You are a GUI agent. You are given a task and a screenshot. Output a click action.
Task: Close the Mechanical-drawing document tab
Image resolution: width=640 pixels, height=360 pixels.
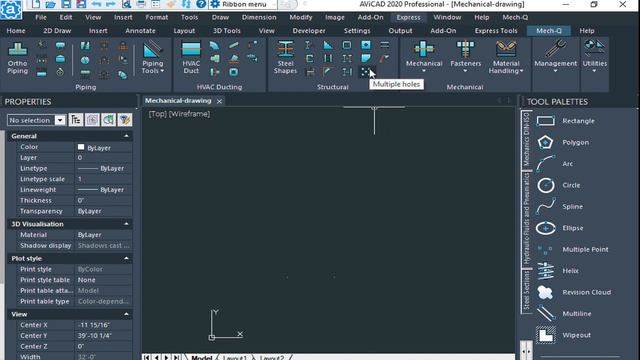(220, 101)
